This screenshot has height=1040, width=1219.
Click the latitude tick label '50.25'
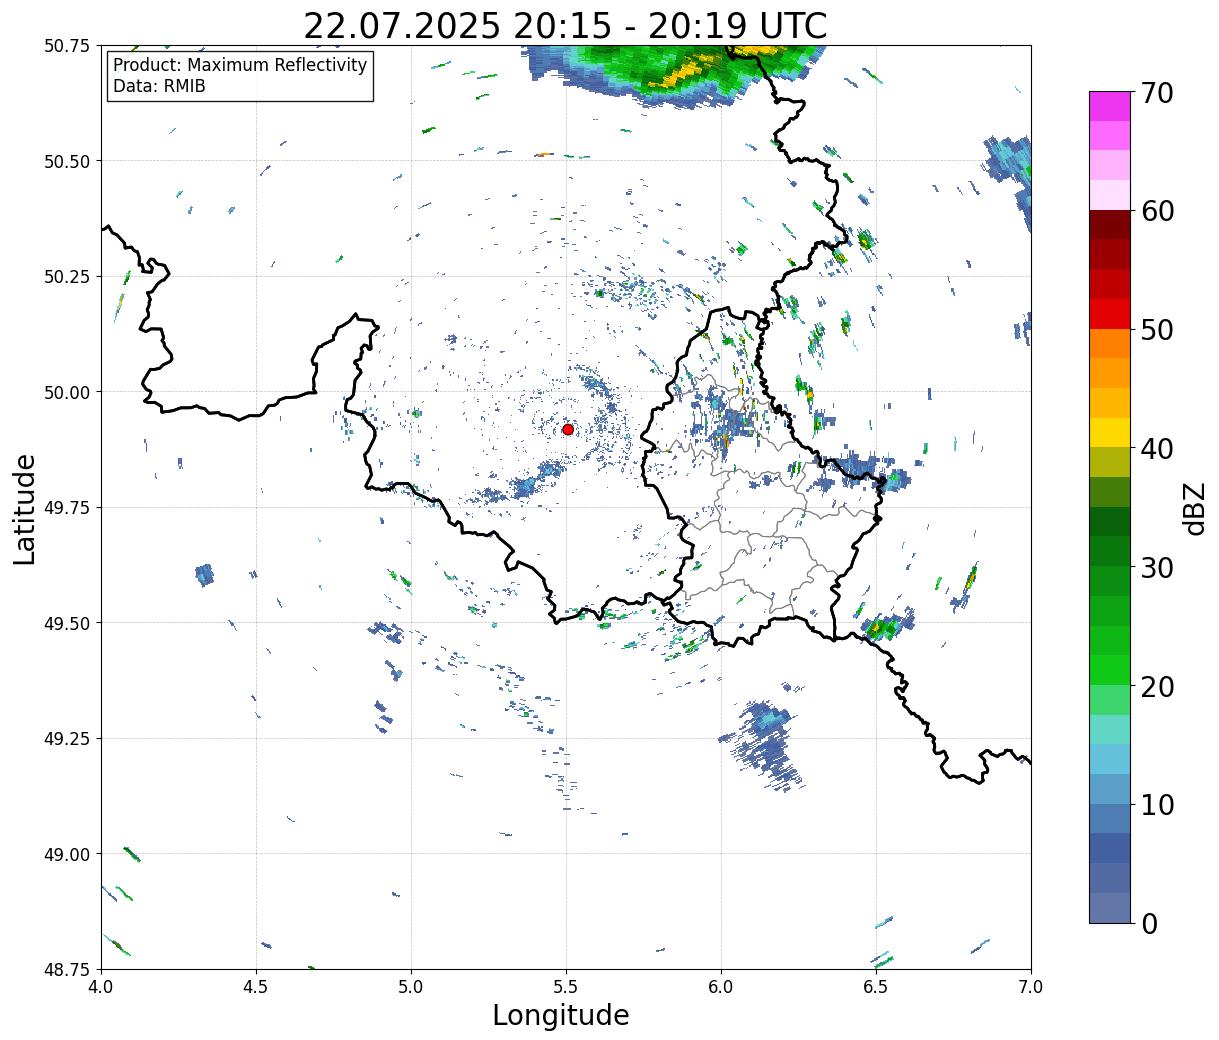tap(67, 276)
